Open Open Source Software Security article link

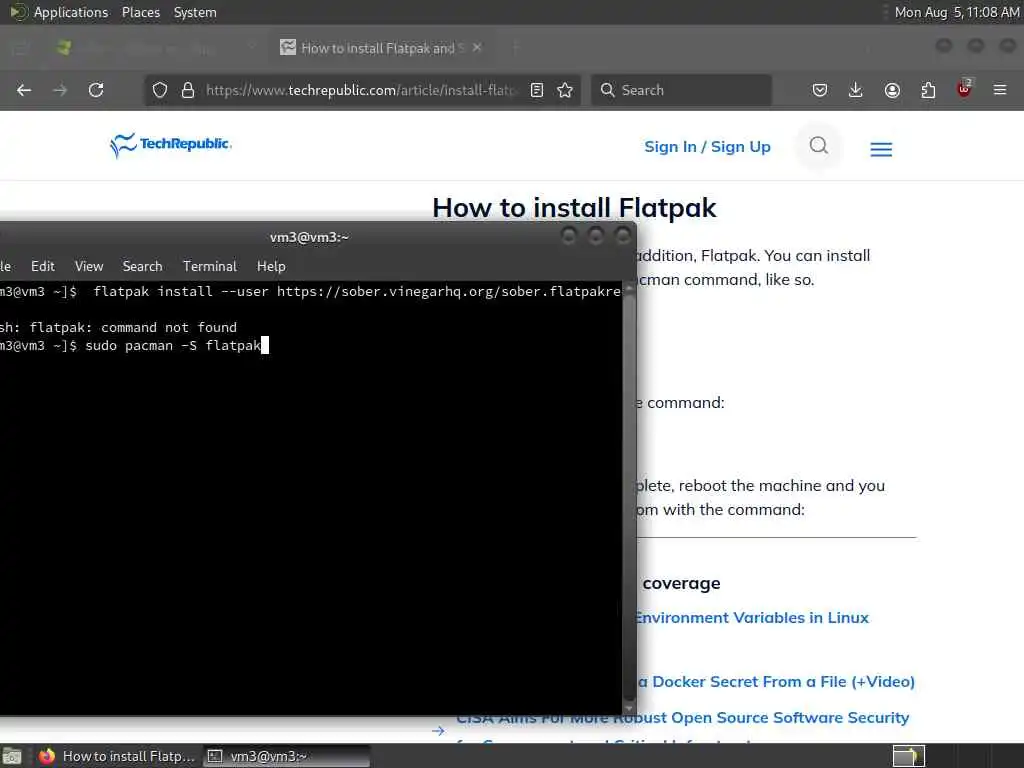tap(682, 718)
